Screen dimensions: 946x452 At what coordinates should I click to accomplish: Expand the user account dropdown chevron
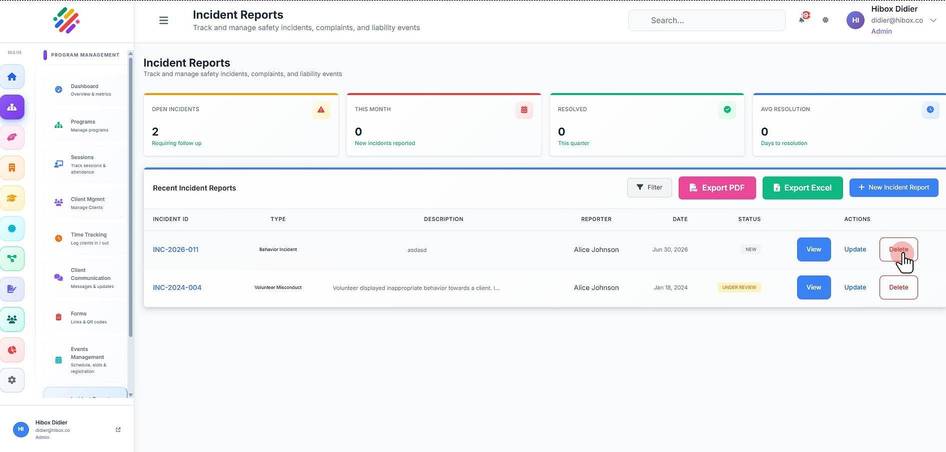(x=933, y=20)
